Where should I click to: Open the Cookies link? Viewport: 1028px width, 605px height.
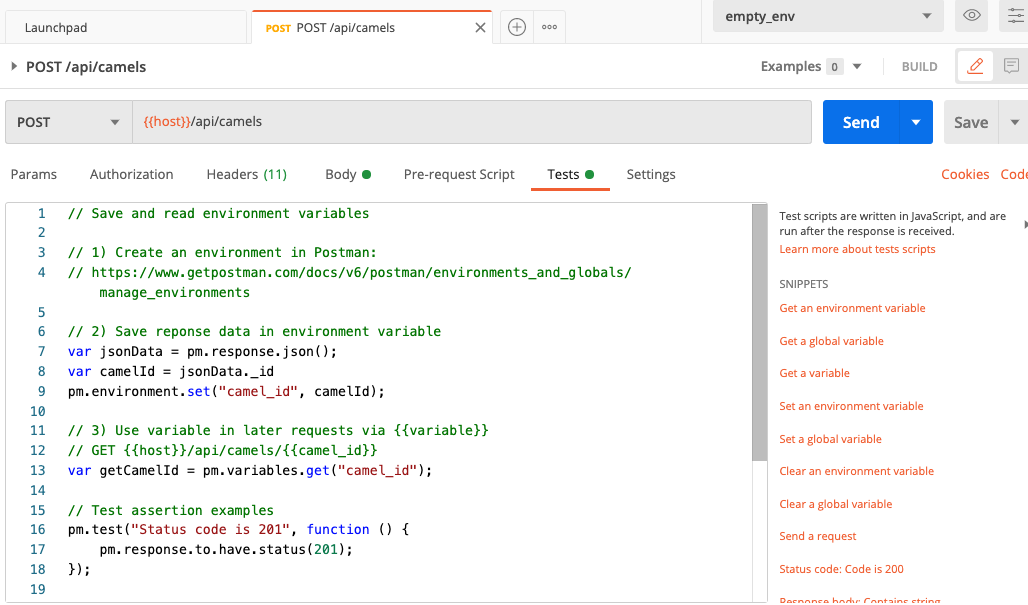tap(965, 174)
